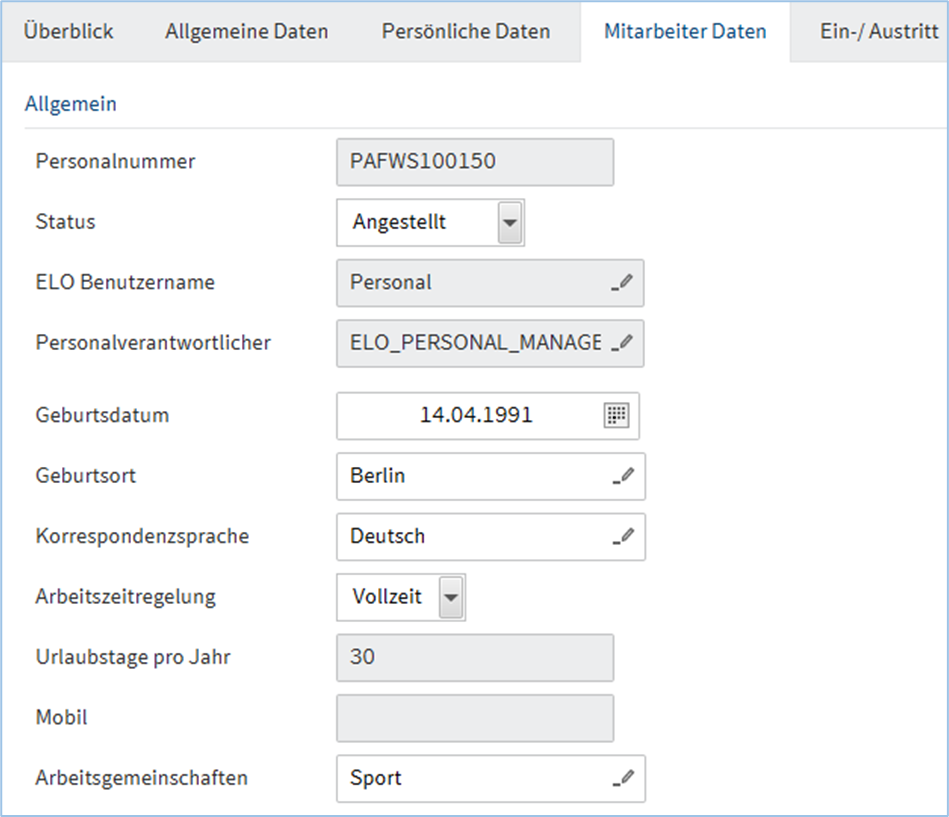Click the empty Mobil field
The height and width of the screenshot is (817, 949).
474,718
